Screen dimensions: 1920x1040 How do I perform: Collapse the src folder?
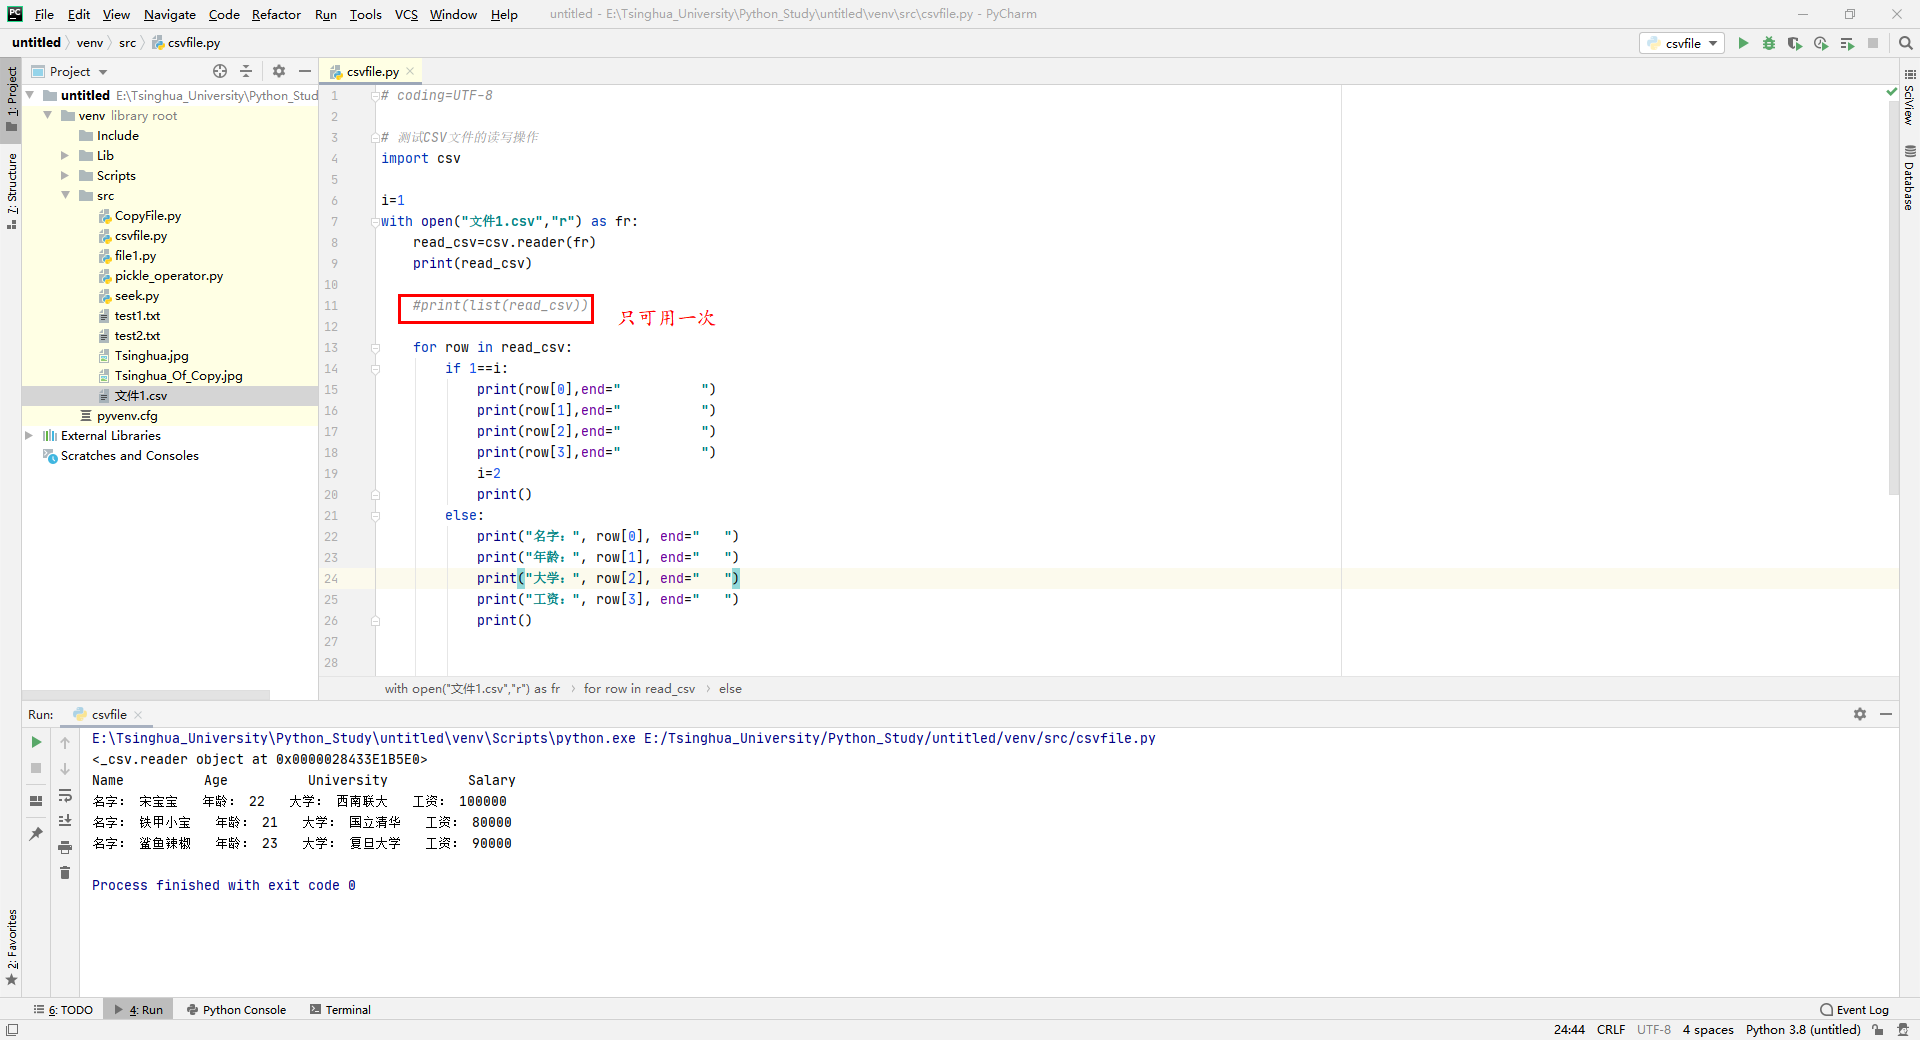click(x=66, y=195)
